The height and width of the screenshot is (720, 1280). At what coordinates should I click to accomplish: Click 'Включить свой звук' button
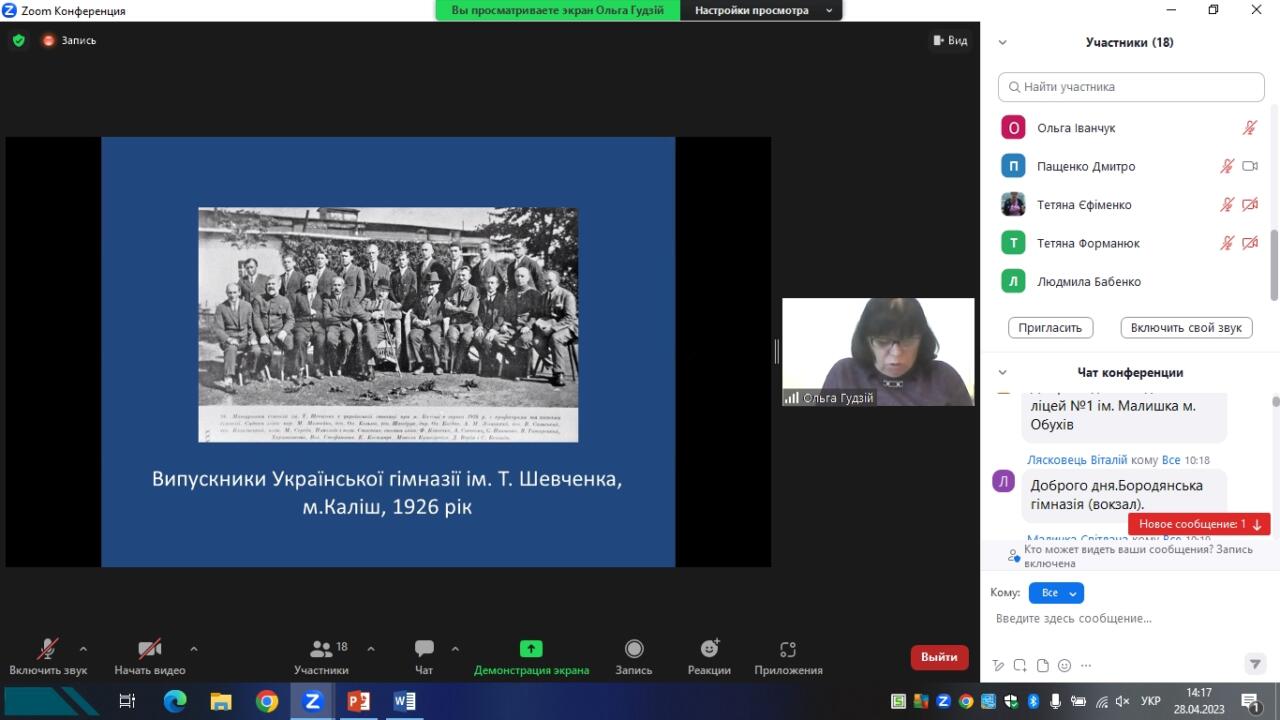pos(1186,327)
